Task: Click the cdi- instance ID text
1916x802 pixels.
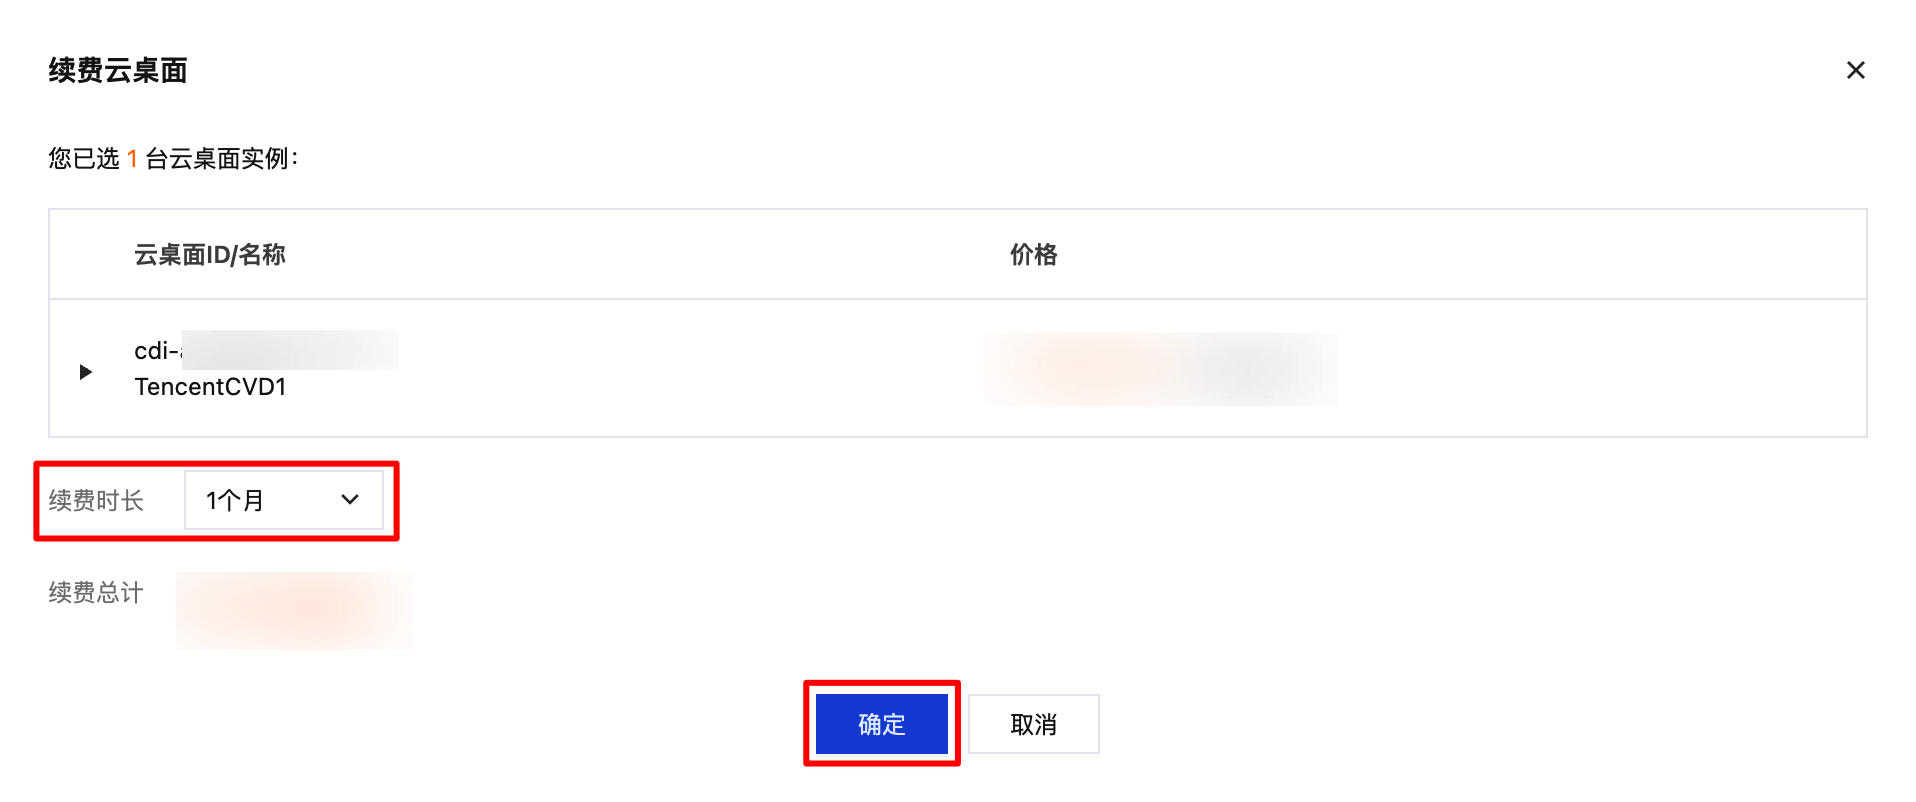Action: point(156,351)
